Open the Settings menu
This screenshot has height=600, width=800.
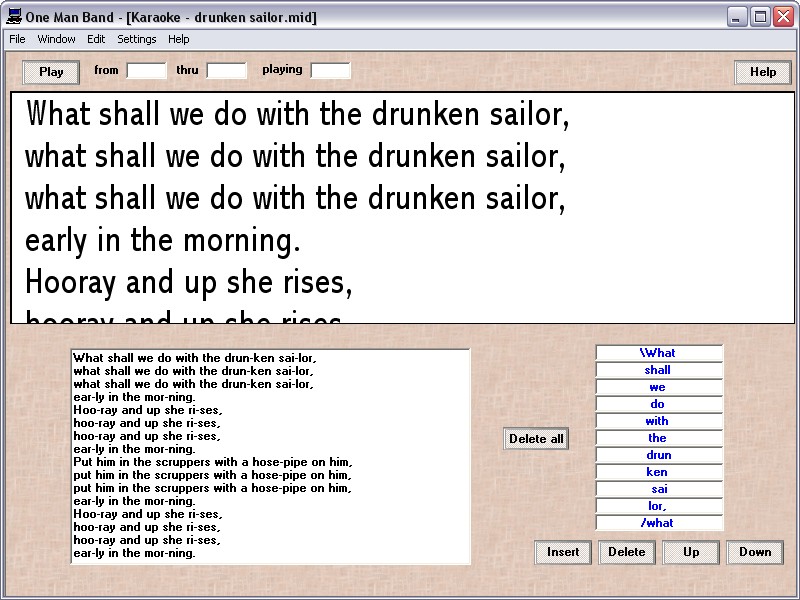click(x=137, y=39)
